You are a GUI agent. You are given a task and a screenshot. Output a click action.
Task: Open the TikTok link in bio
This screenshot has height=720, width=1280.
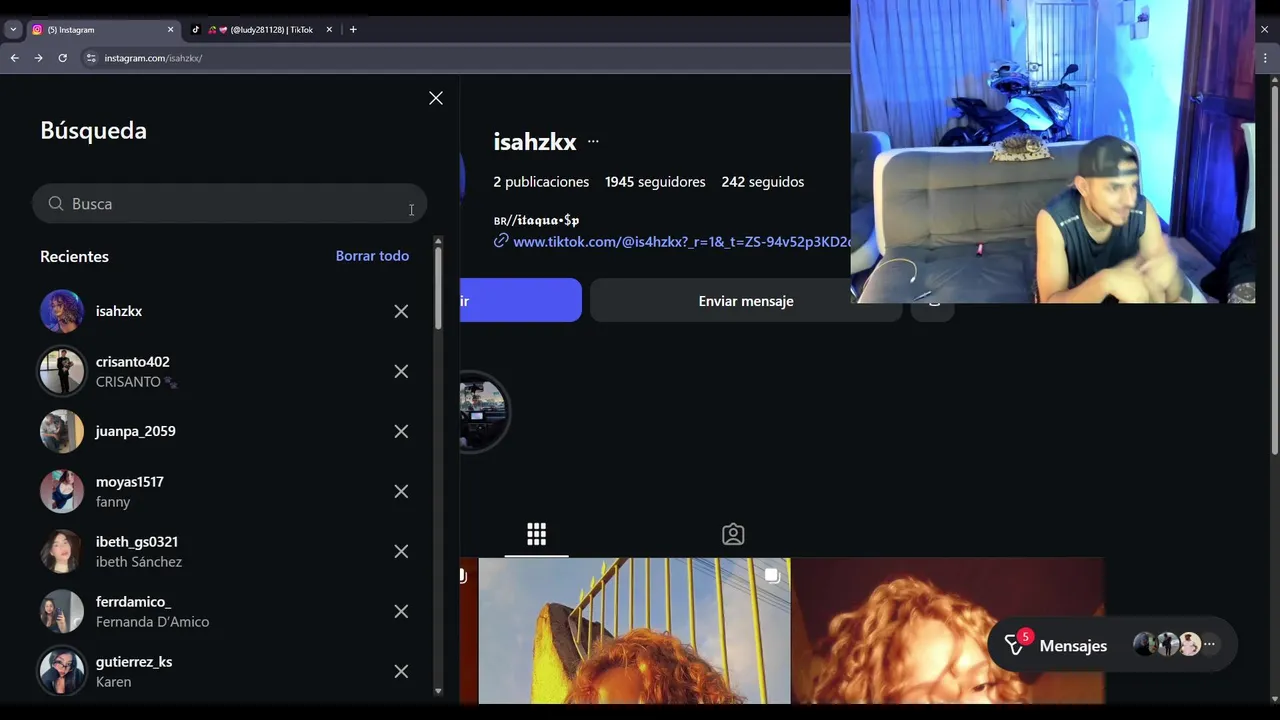680,242
